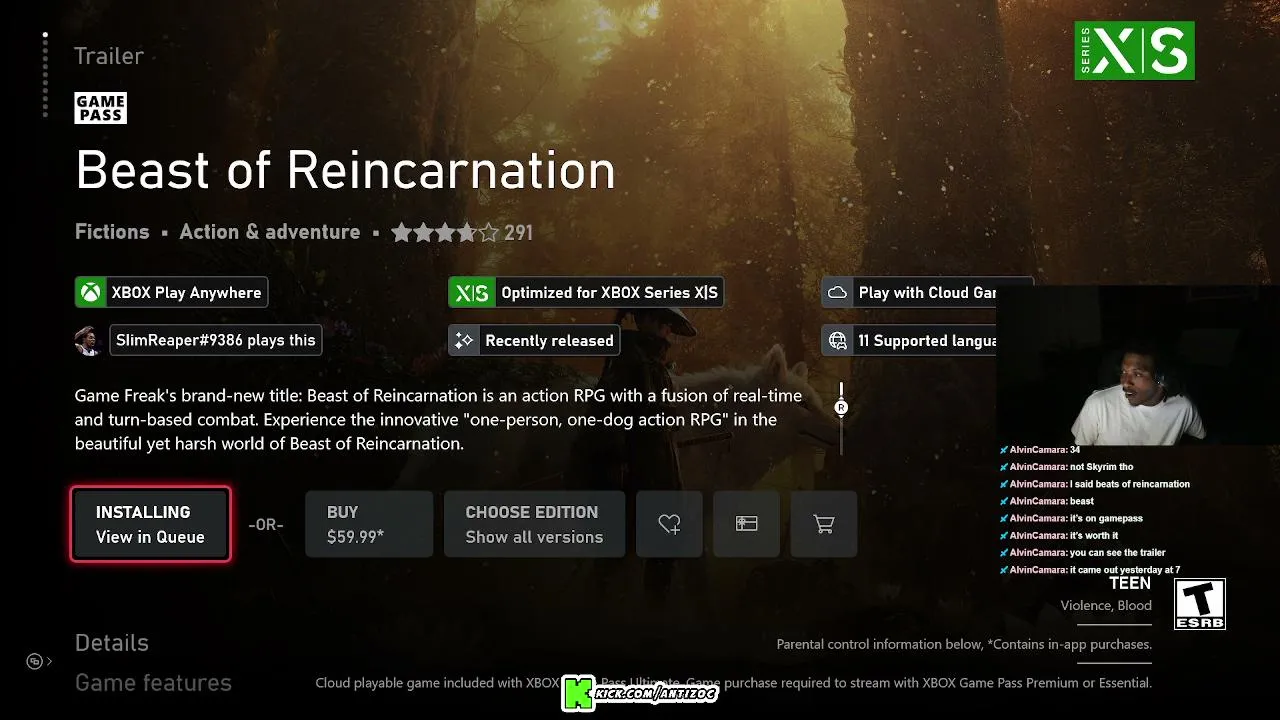This screenshot has width=1280, height=720.
Task: Open the redeem code card icon button
Action: click(747, 524)
